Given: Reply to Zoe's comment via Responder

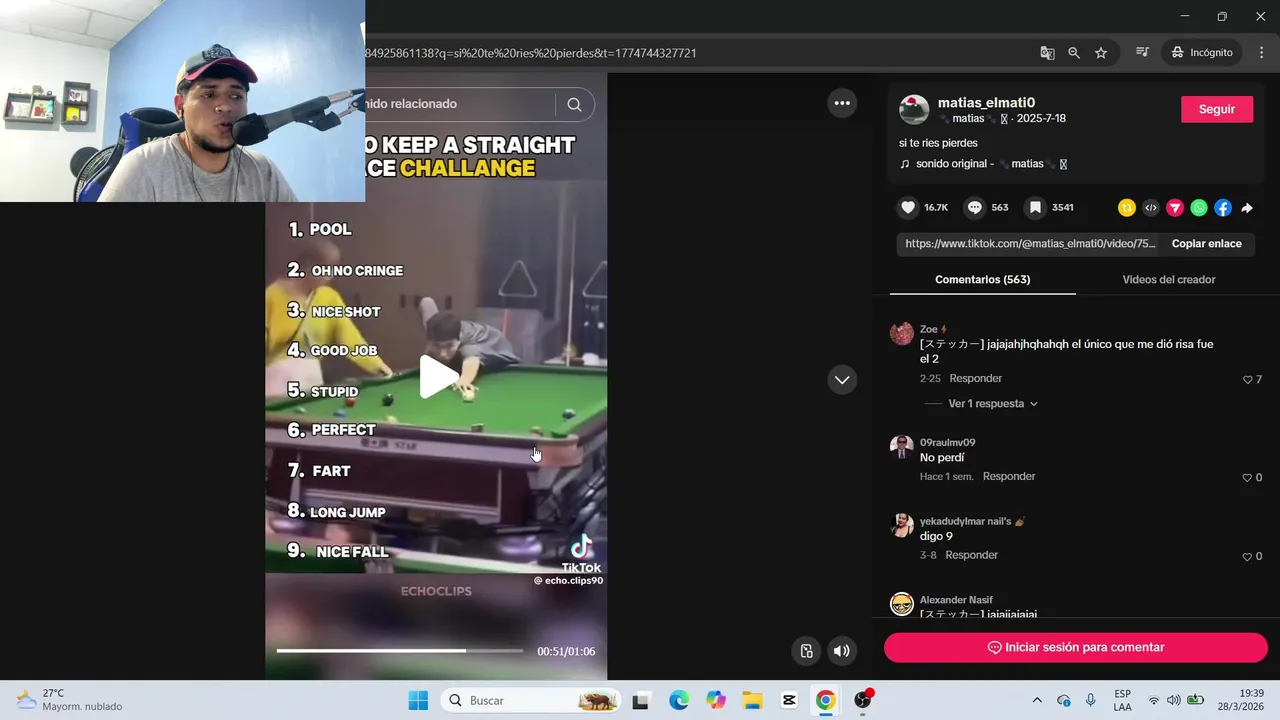Looking at the screenshot, I should click(x=976, y=379).
